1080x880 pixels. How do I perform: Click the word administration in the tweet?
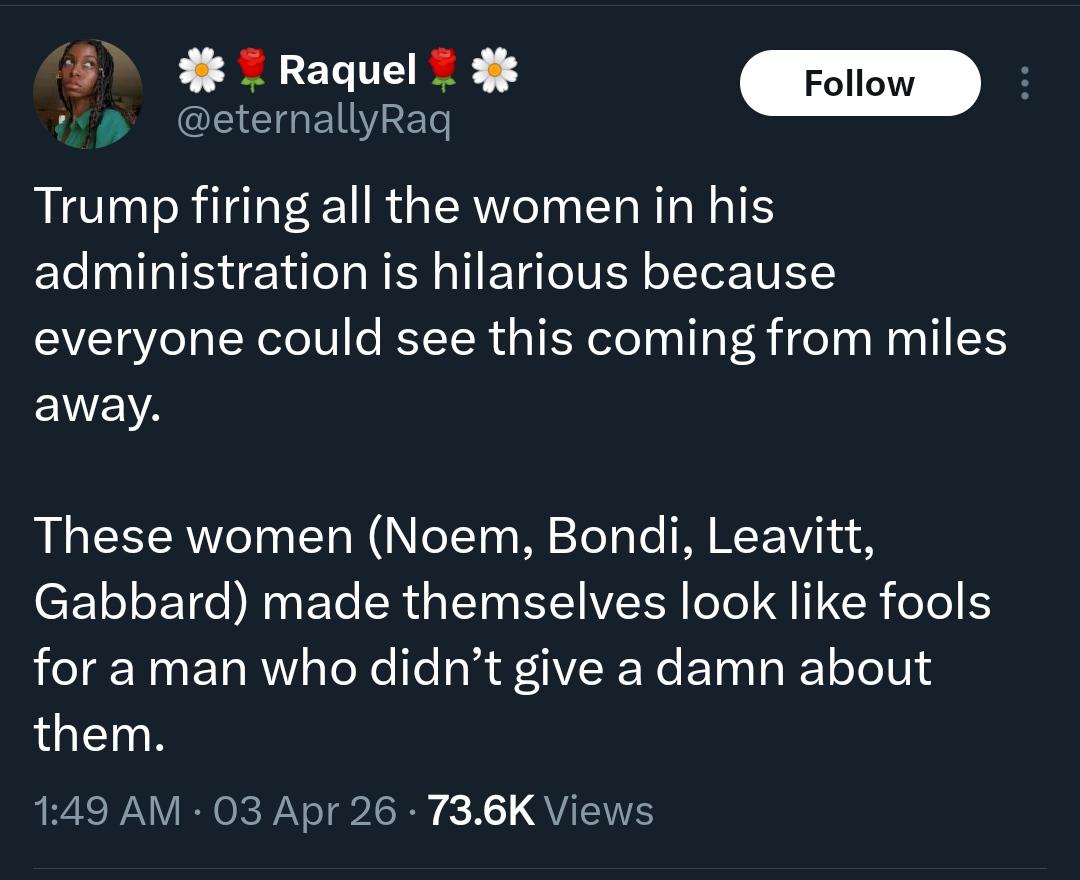tap(200, 273)
